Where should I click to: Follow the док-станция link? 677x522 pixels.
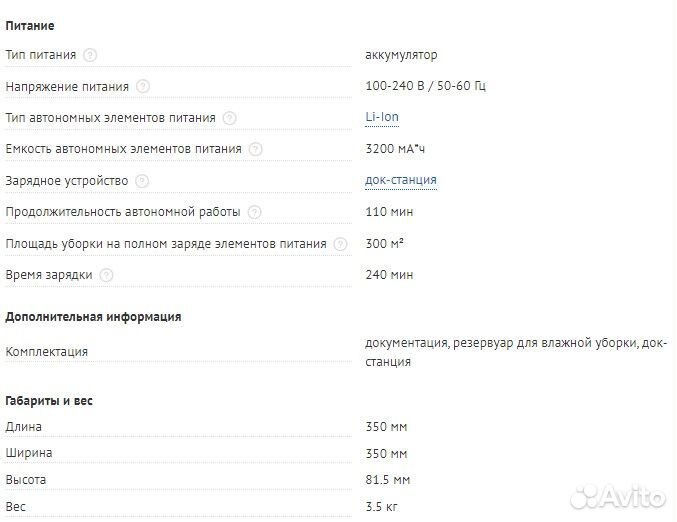pos(401,180)
